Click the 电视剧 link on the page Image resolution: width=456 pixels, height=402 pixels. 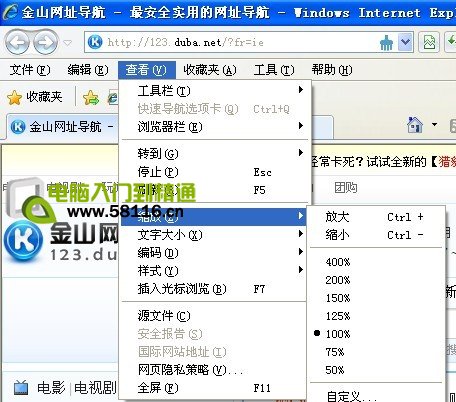coord(95,388)
